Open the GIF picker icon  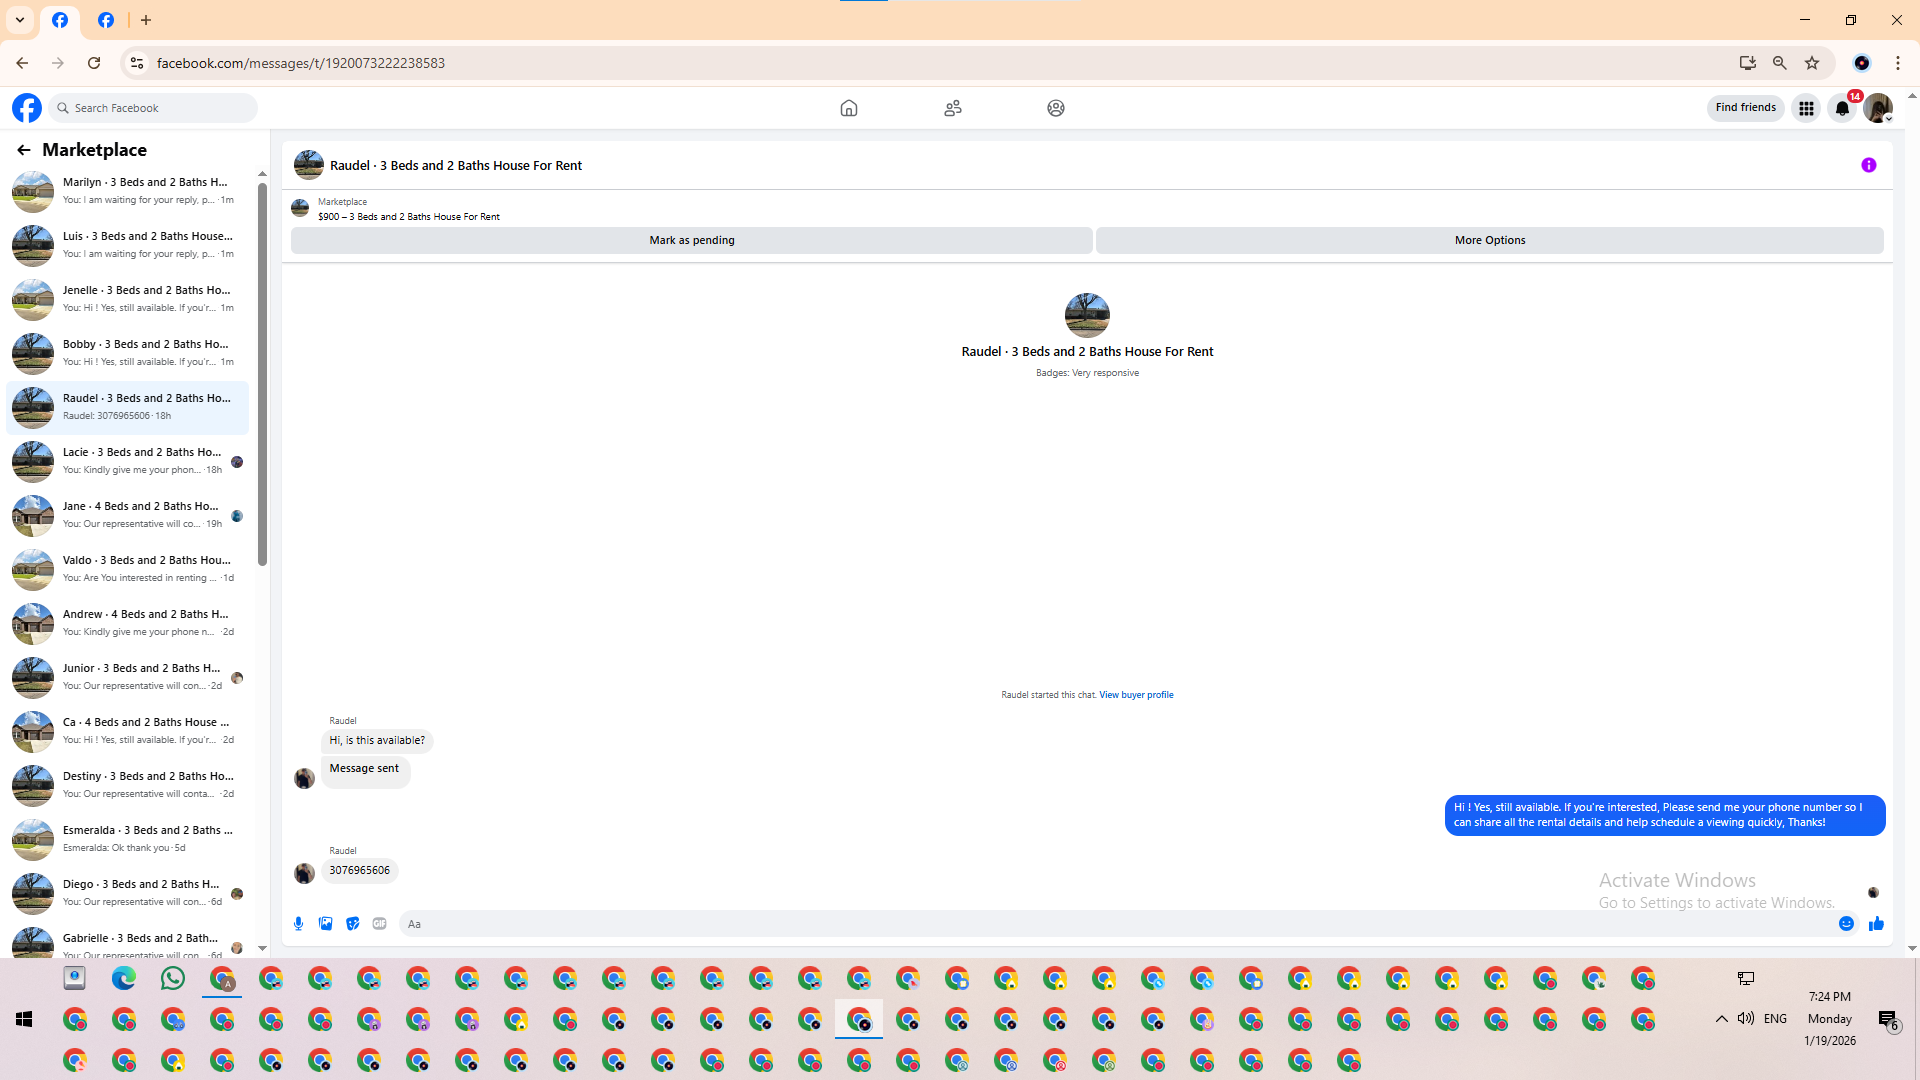(379, 924)
